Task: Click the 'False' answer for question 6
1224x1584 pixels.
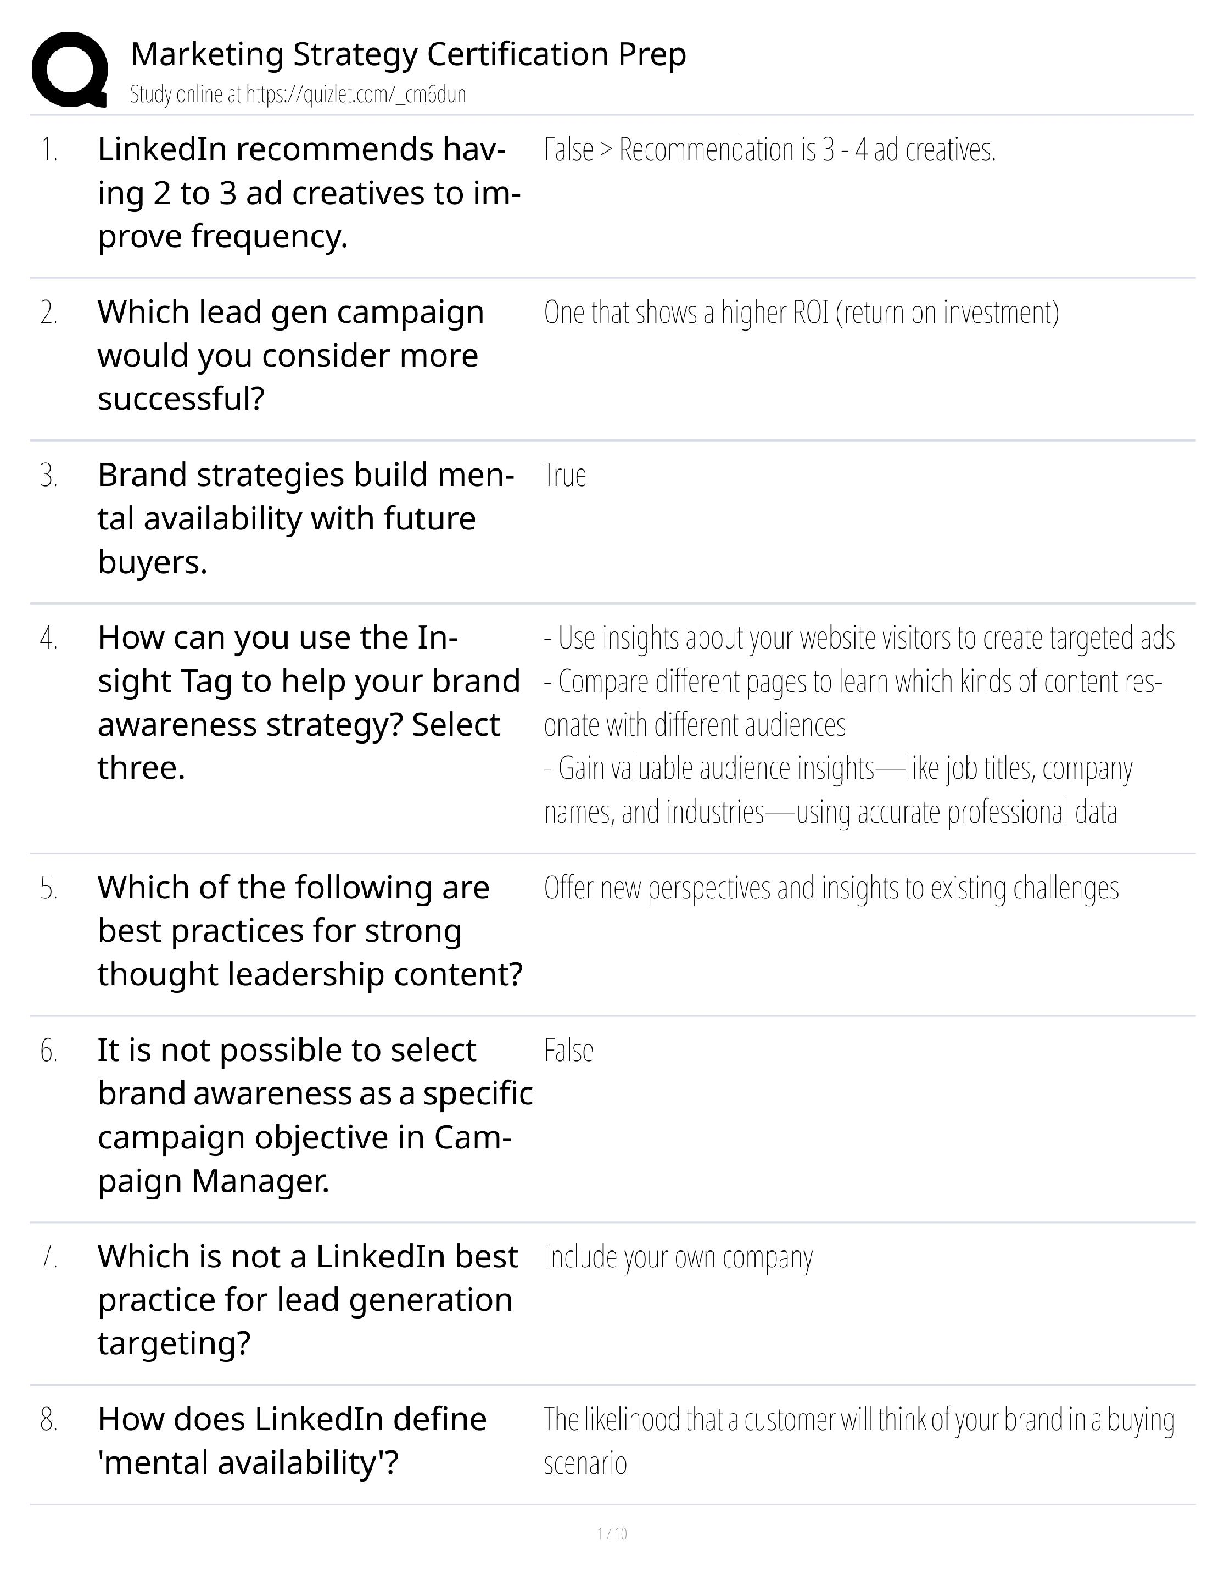Action: [568, 1051]
